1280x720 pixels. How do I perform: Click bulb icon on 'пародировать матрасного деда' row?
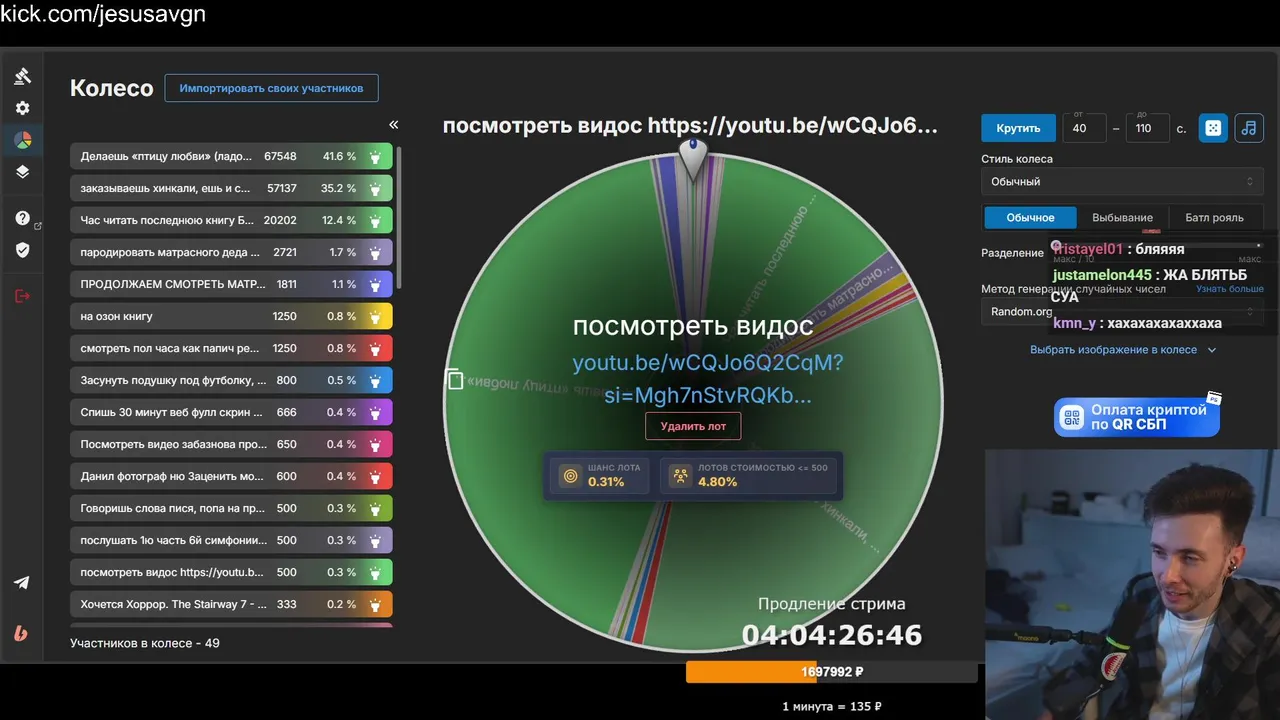tap(376, 253)
